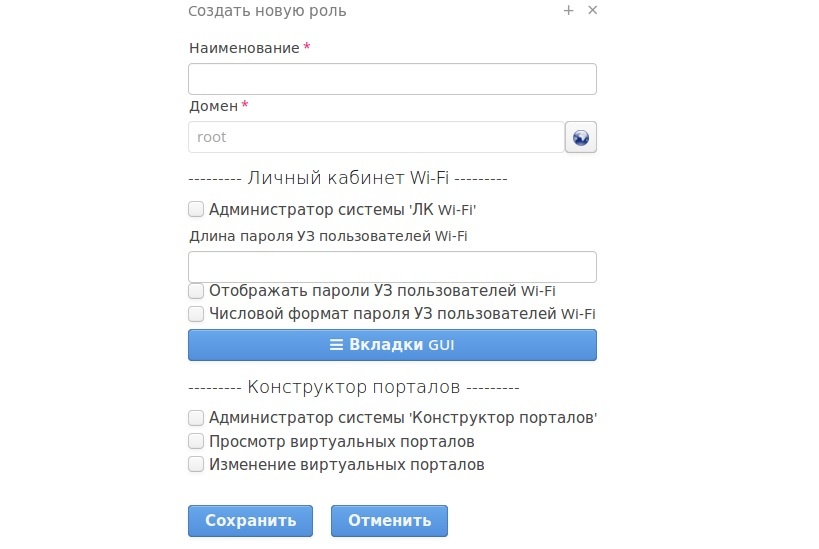This screenshot has width=819, height=549.
Task: Tick 'Просмотр виртуальных порталов' checkbox
Action: [x=196, y=441]
